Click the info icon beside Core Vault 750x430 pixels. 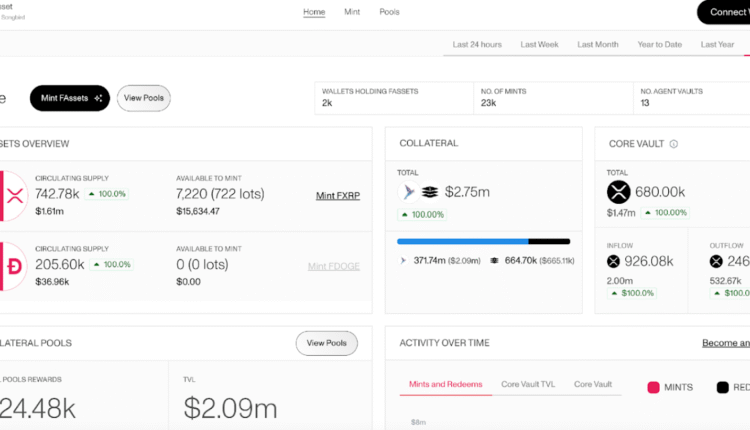673,144
